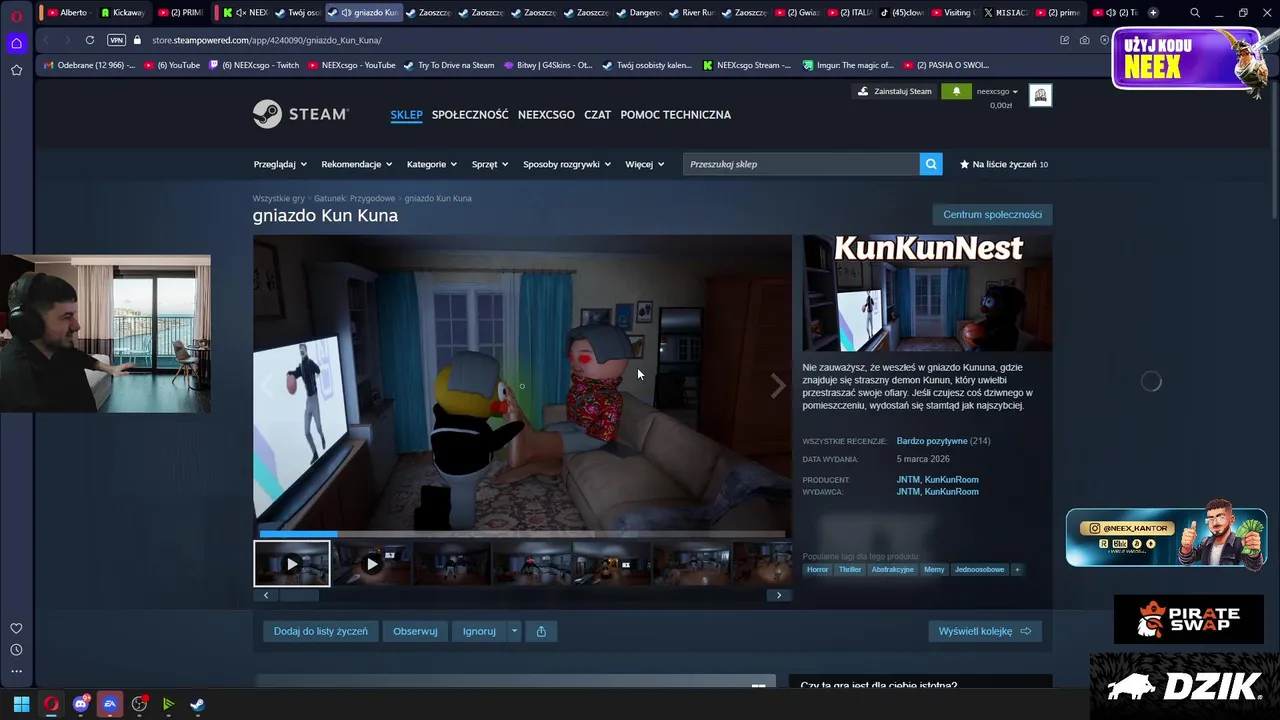Reload the Steam store page
Viewport: 1280px width, 720px height.
click(90, 40)
